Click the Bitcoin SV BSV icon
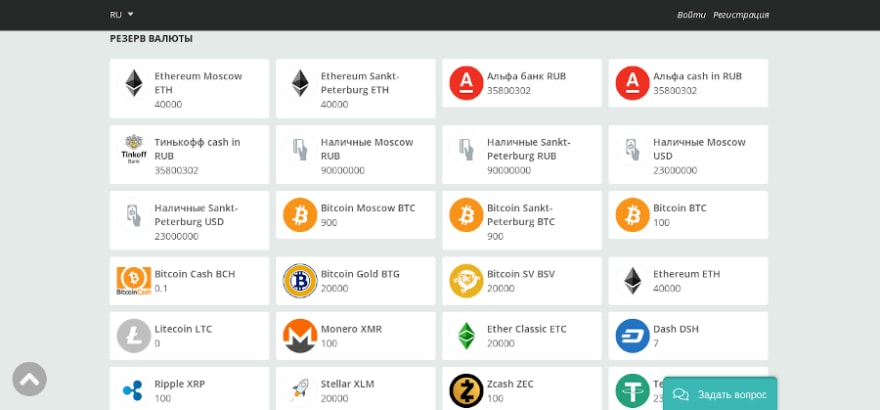880x410 pixels. [x=466, y=281]
